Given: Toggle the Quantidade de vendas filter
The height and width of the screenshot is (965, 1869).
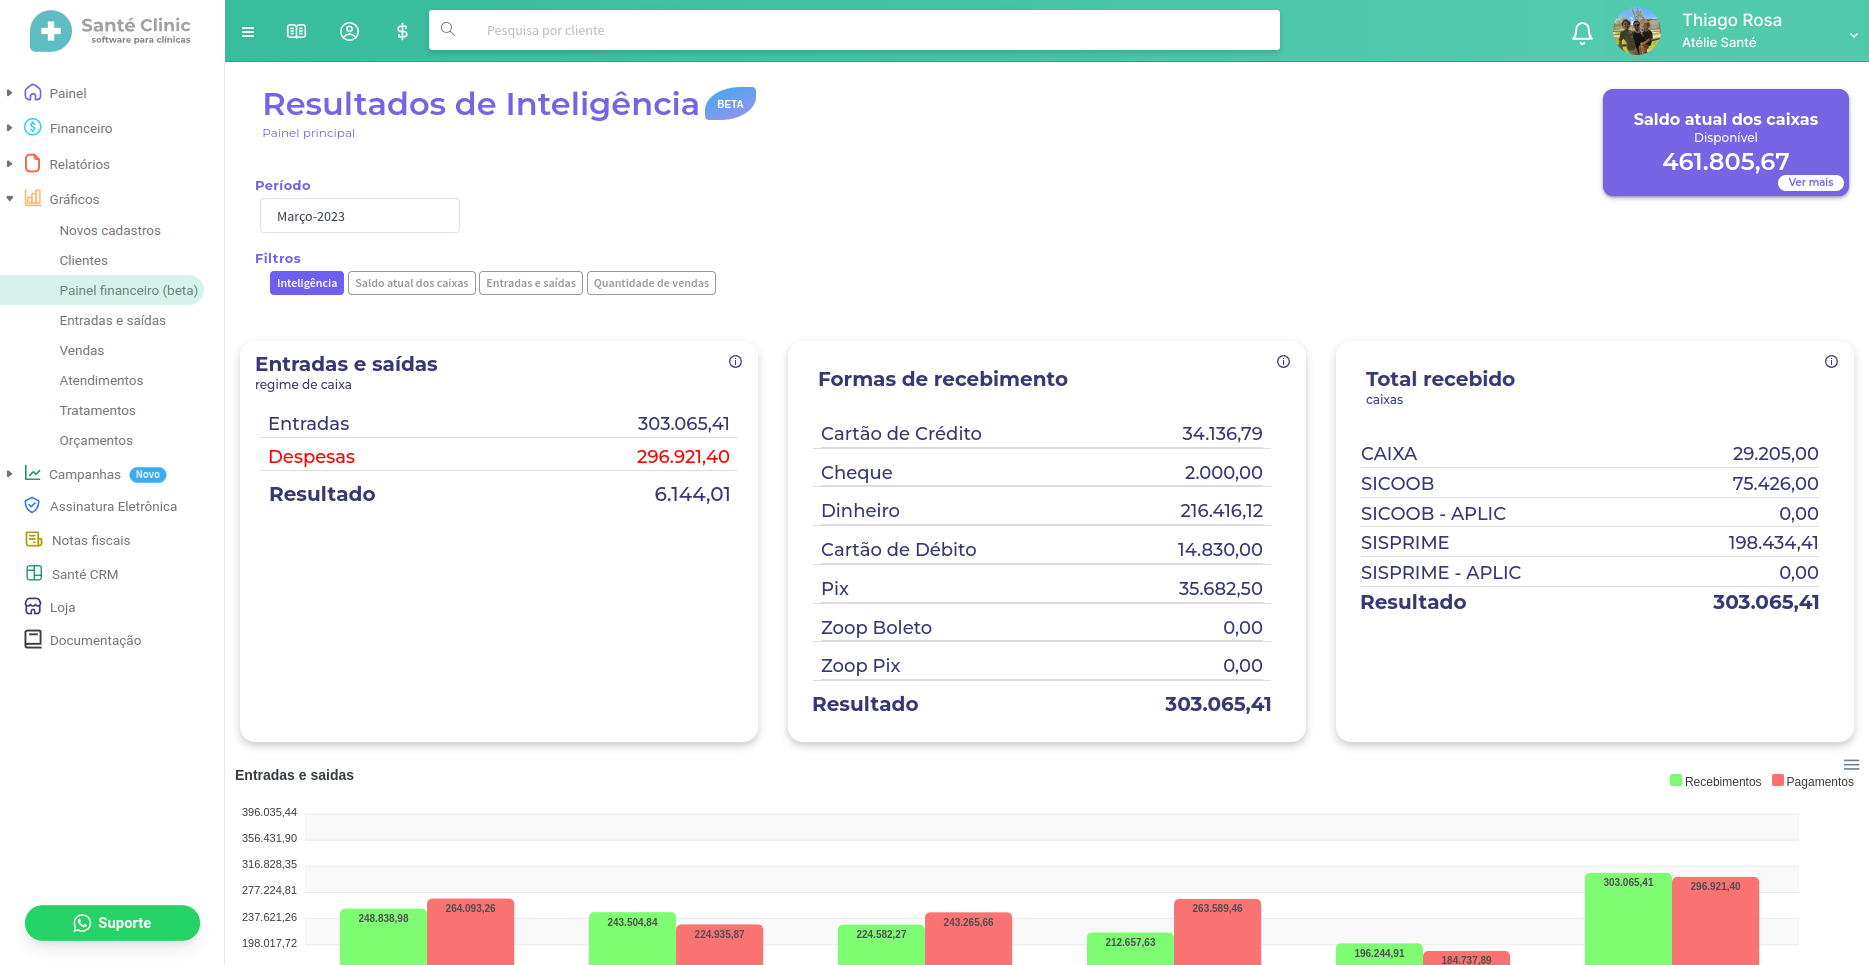Looking at the screenshot, I should click(651, 284).
